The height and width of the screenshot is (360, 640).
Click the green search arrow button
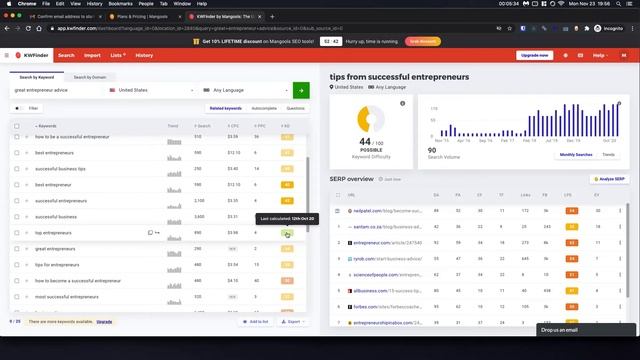click(x=301, y=90)
